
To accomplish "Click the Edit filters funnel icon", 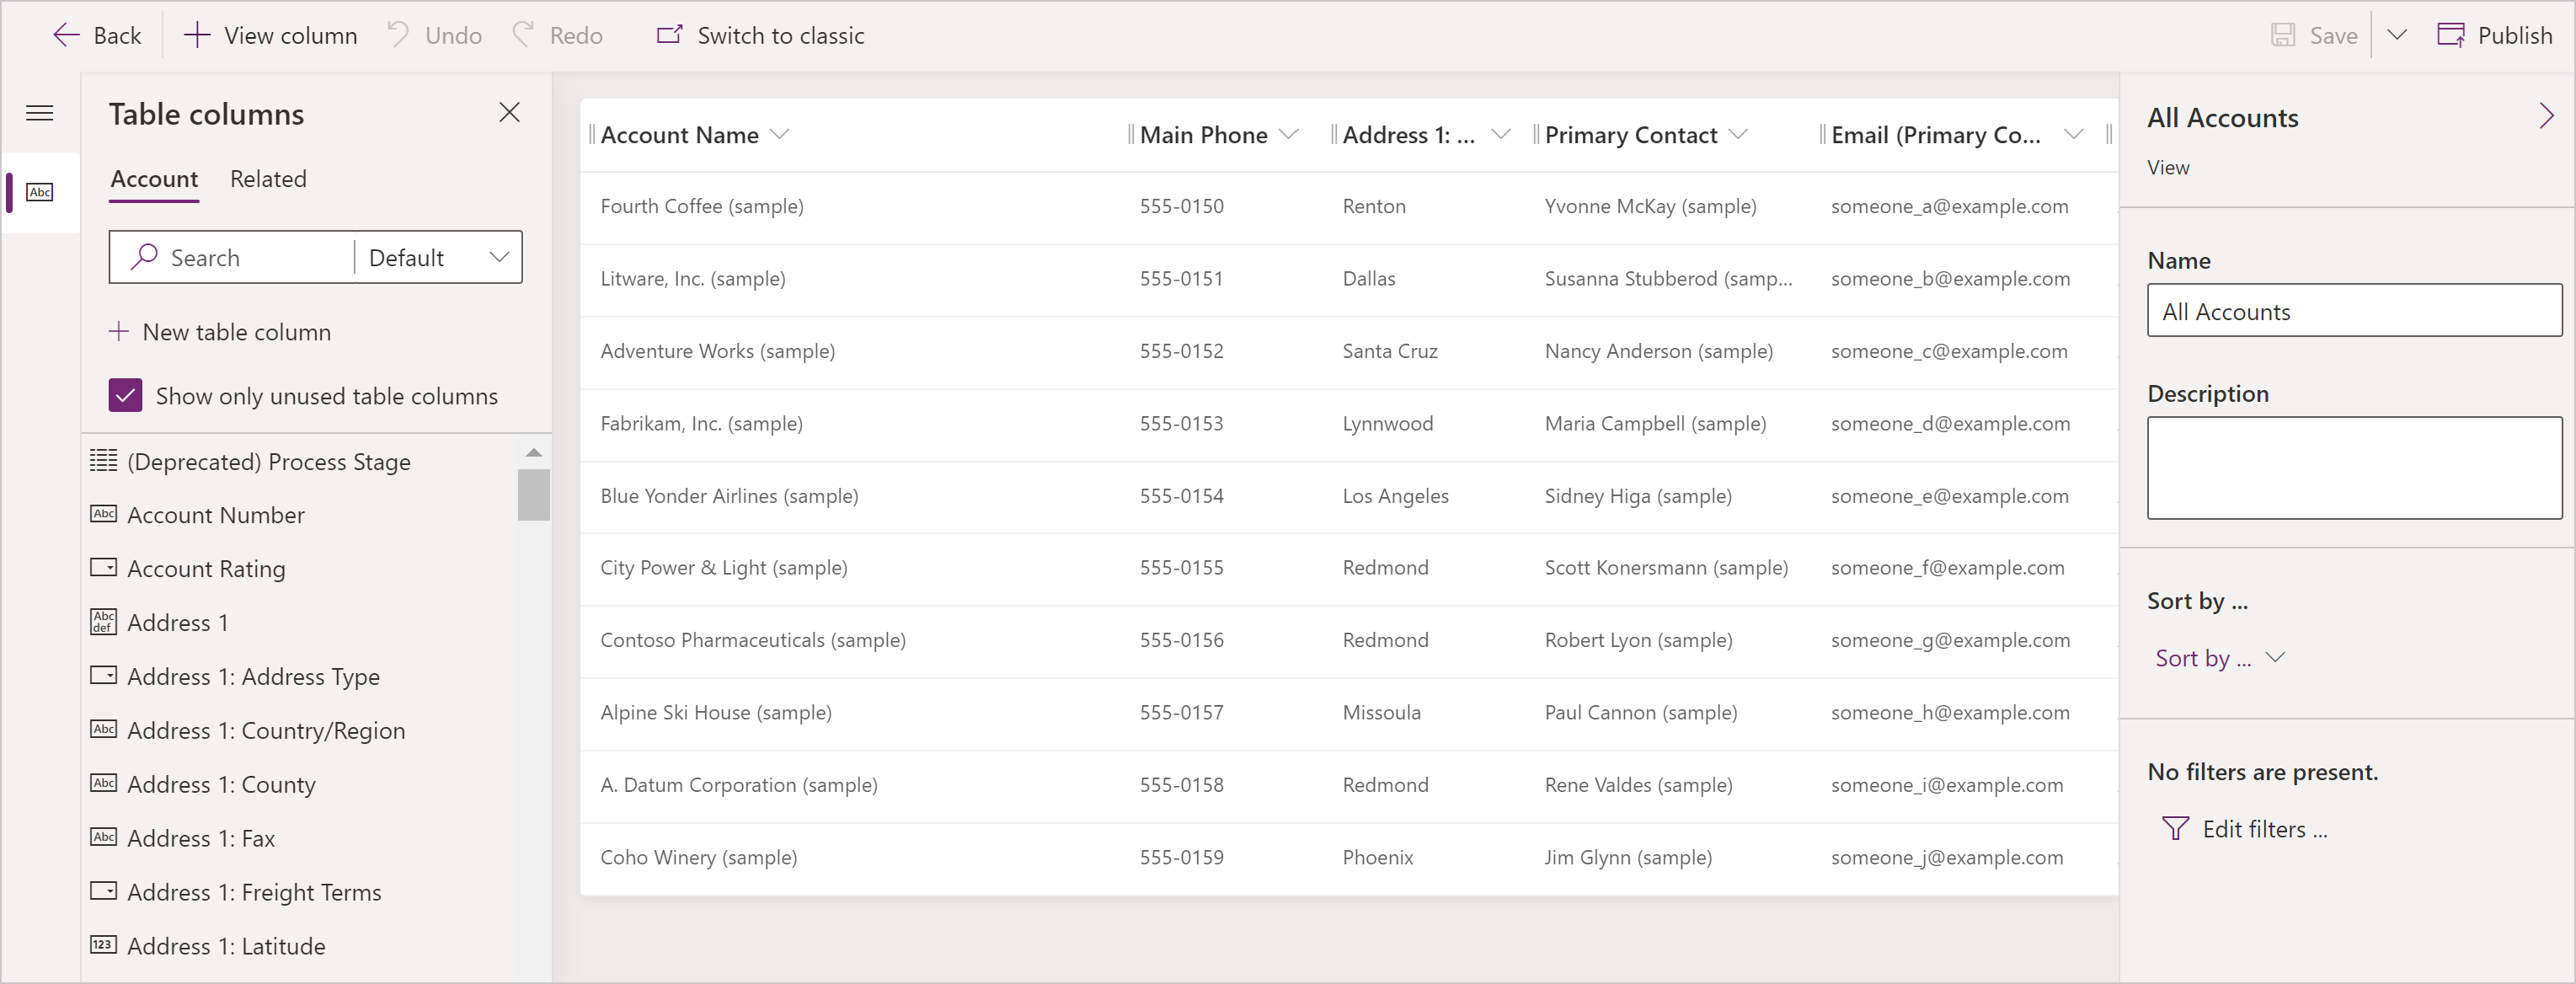I will pos(2172,828).
